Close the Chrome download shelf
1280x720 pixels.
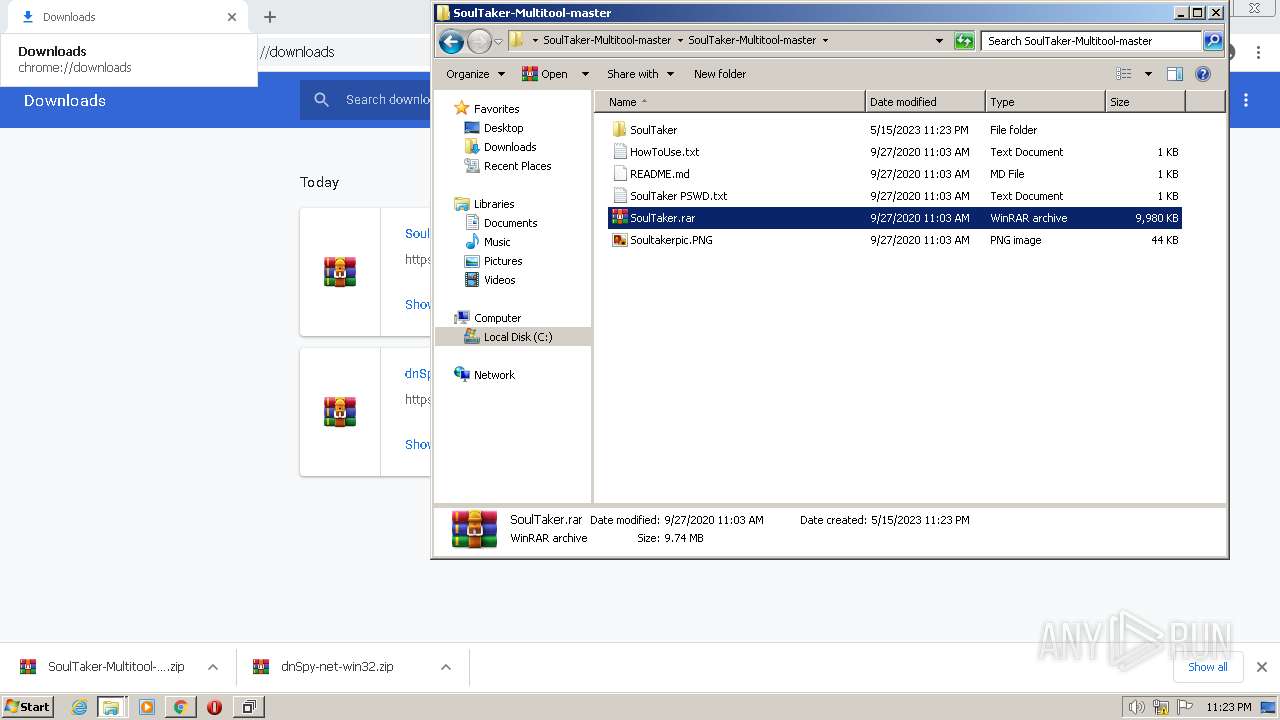[1262, 667]
